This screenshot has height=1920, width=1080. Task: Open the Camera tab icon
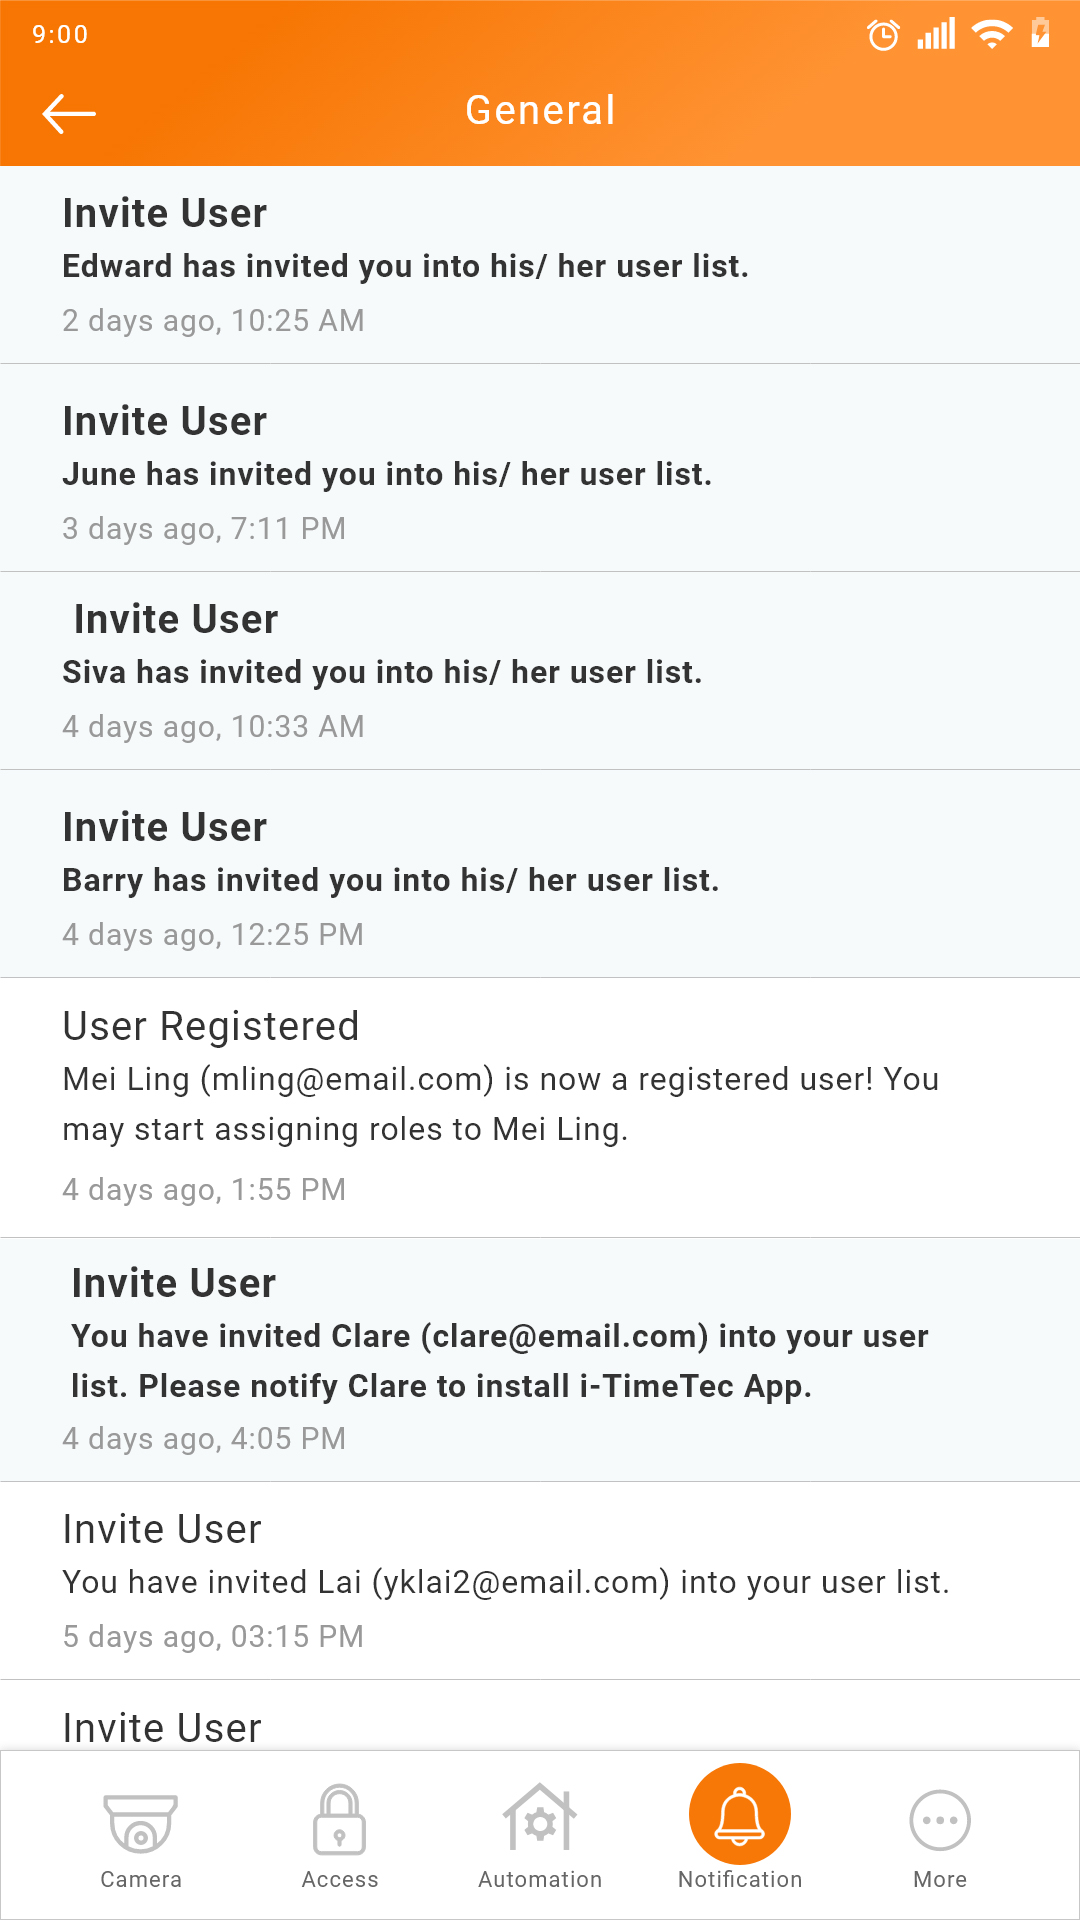coord(141,1823)
